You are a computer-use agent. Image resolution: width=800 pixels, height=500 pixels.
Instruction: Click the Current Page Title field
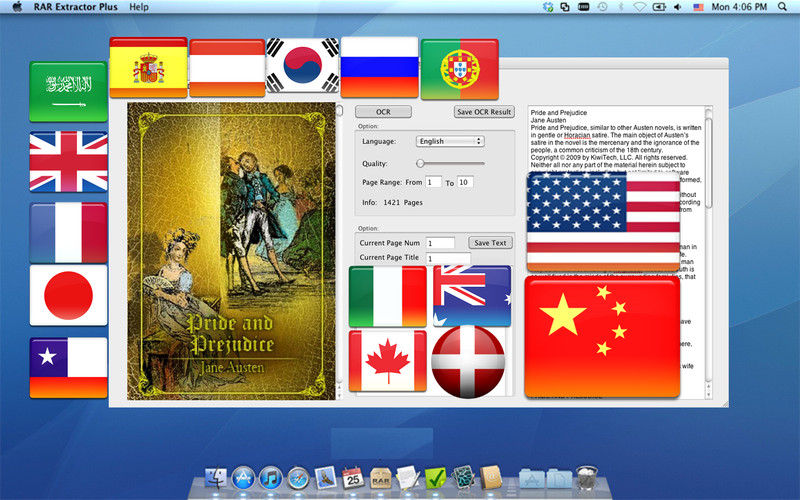click(448, 258)
